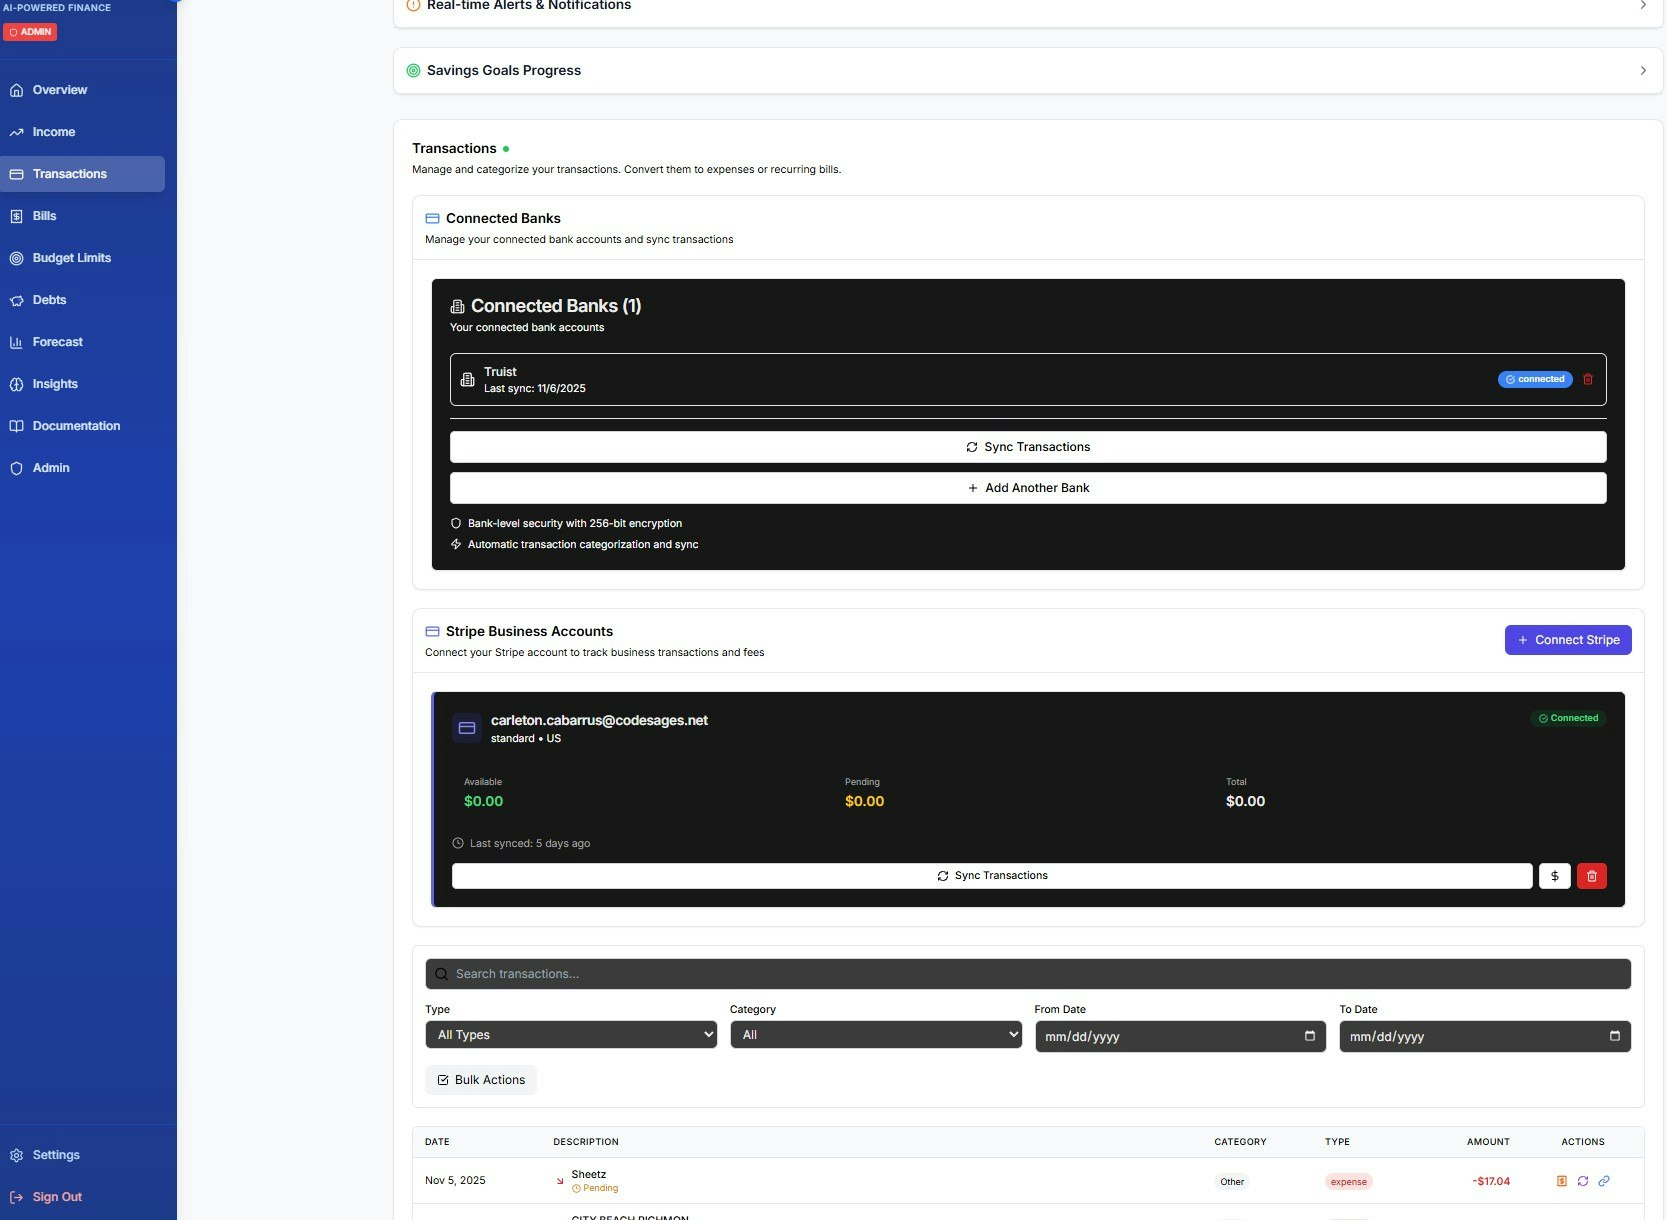Open the All Types filter dropdown
The width and height of the screenshot is (1667, 1220).
point(570,1035)
